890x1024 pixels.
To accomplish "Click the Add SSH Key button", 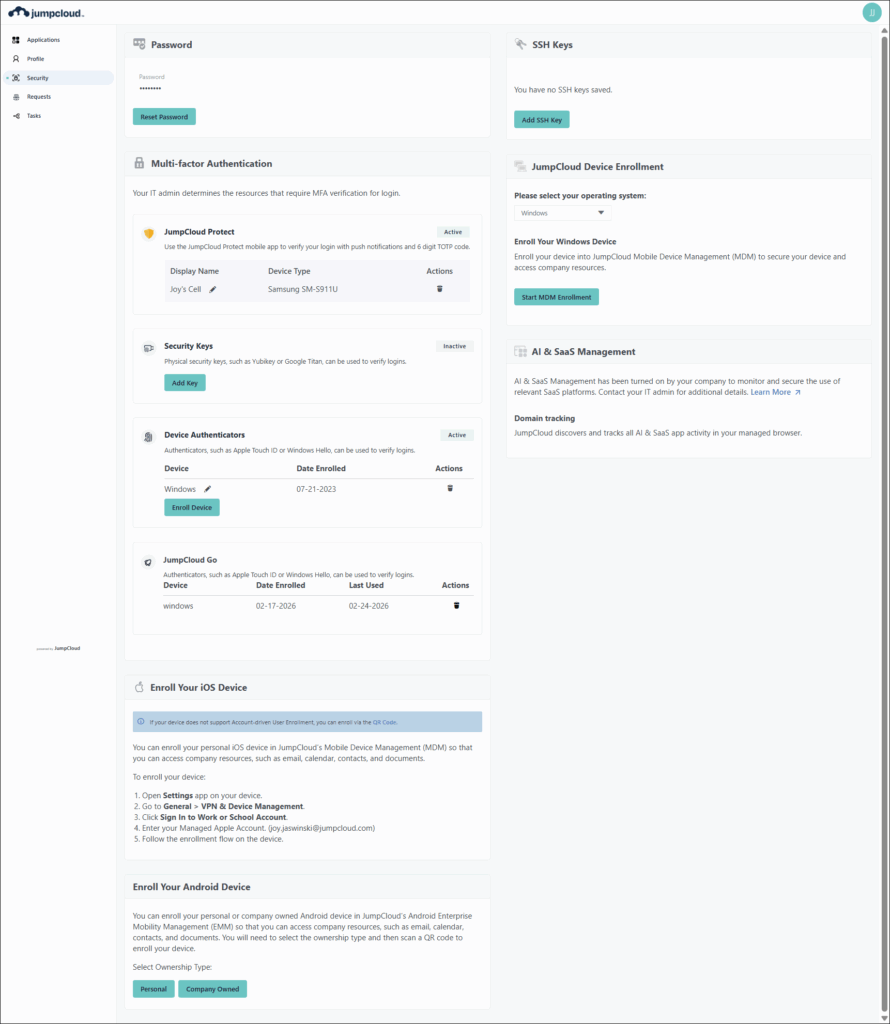I will [x=541, y=120].
